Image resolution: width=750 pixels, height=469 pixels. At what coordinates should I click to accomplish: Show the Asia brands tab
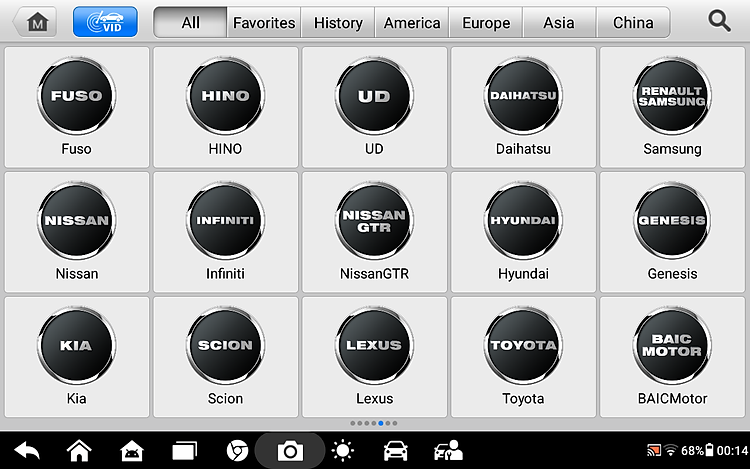point(559,22)
